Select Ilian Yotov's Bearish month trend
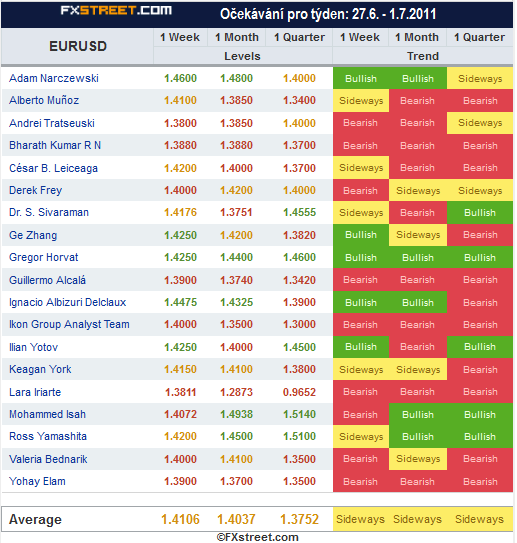The image size is (517, 543). [418, 347]
